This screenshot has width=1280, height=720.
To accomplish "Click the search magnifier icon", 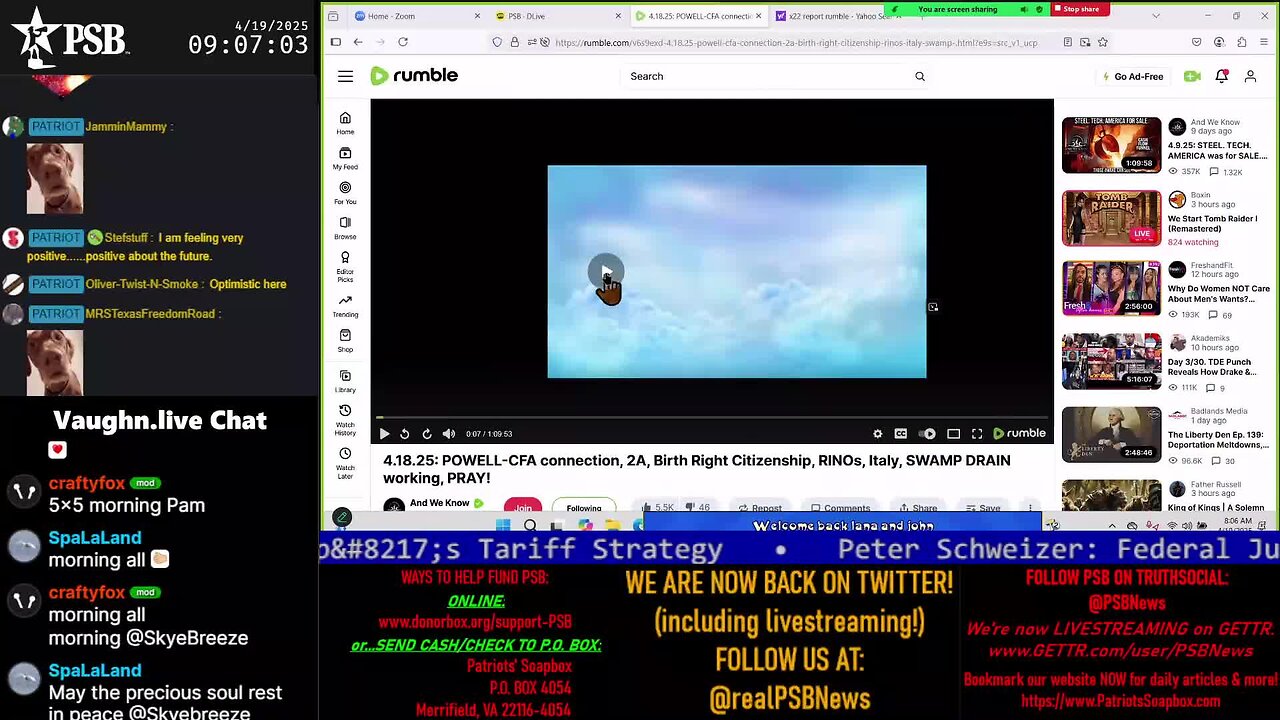I will pyautogui.click(x=920, y=76).
